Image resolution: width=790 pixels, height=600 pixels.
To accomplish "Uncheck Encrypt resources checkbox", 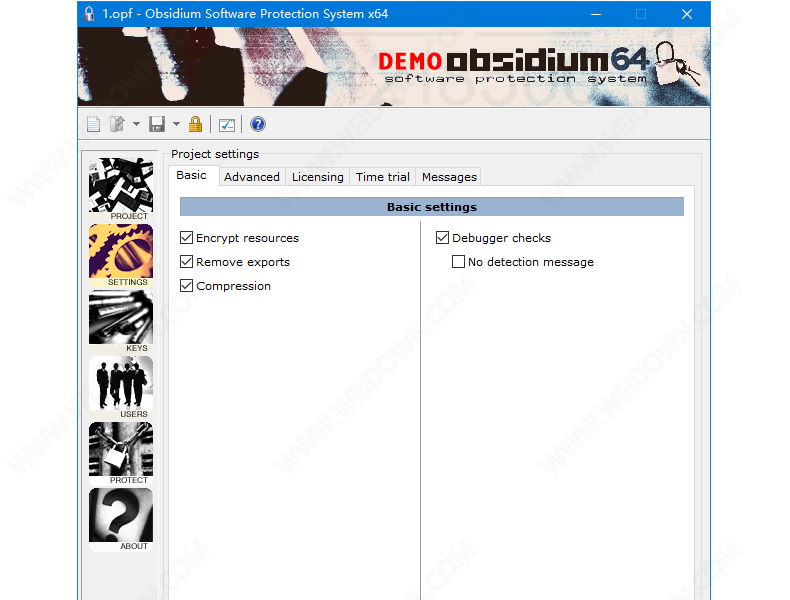I will tap(186, 238).
